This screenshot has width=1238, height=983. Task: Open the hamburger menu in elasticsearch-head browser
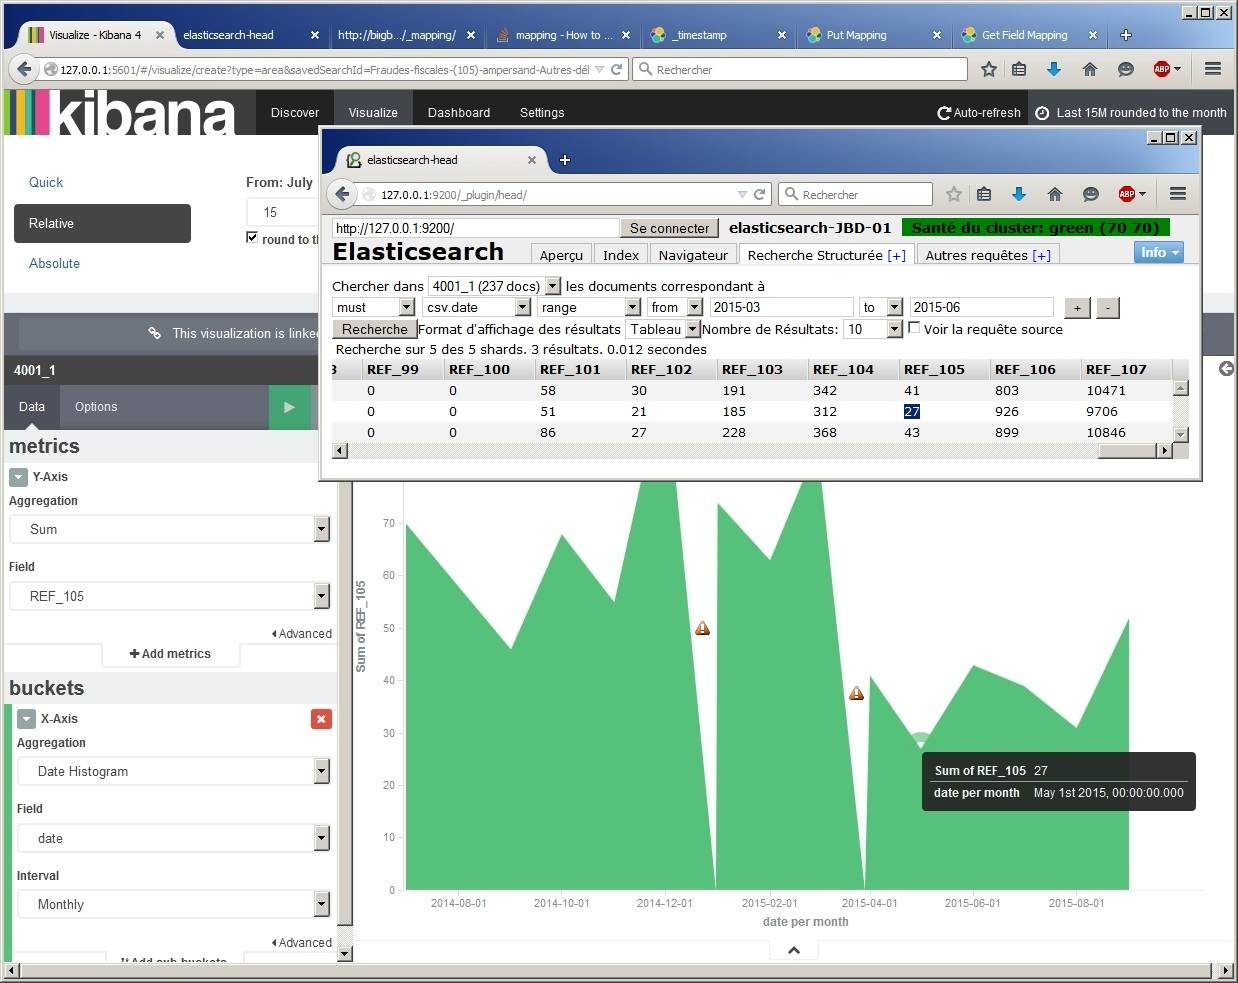click(x=1177, y=194)
